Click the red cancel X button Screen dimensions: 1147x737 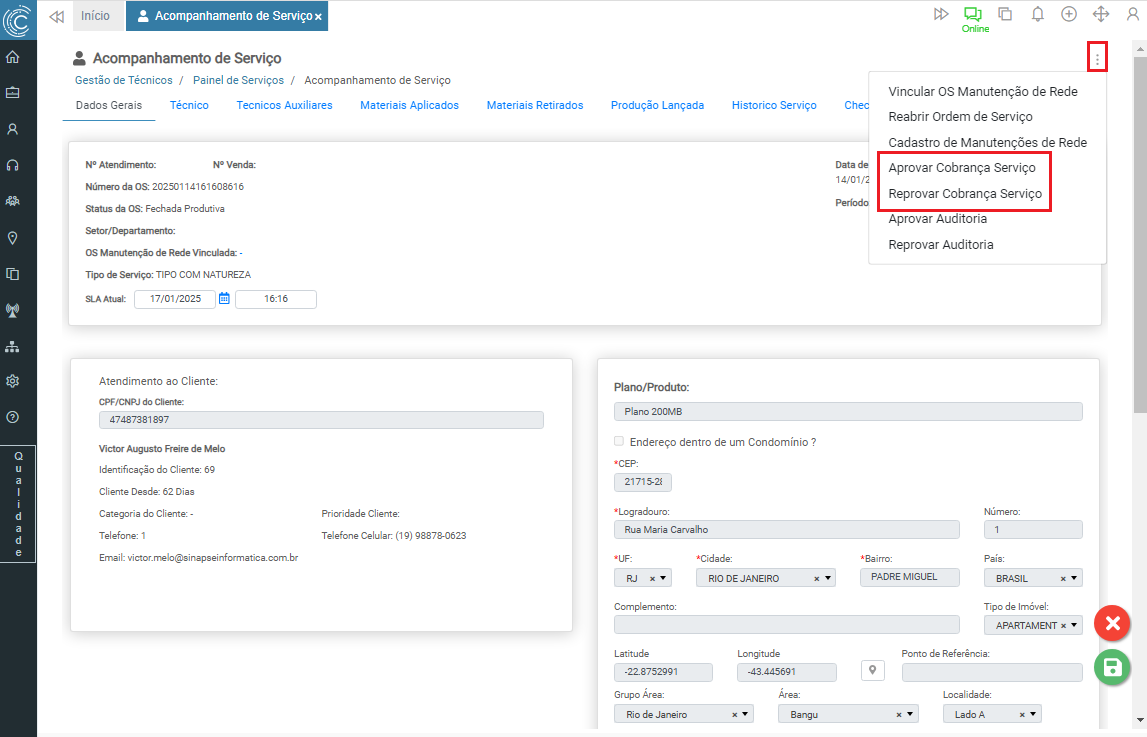pos(1112,624)
